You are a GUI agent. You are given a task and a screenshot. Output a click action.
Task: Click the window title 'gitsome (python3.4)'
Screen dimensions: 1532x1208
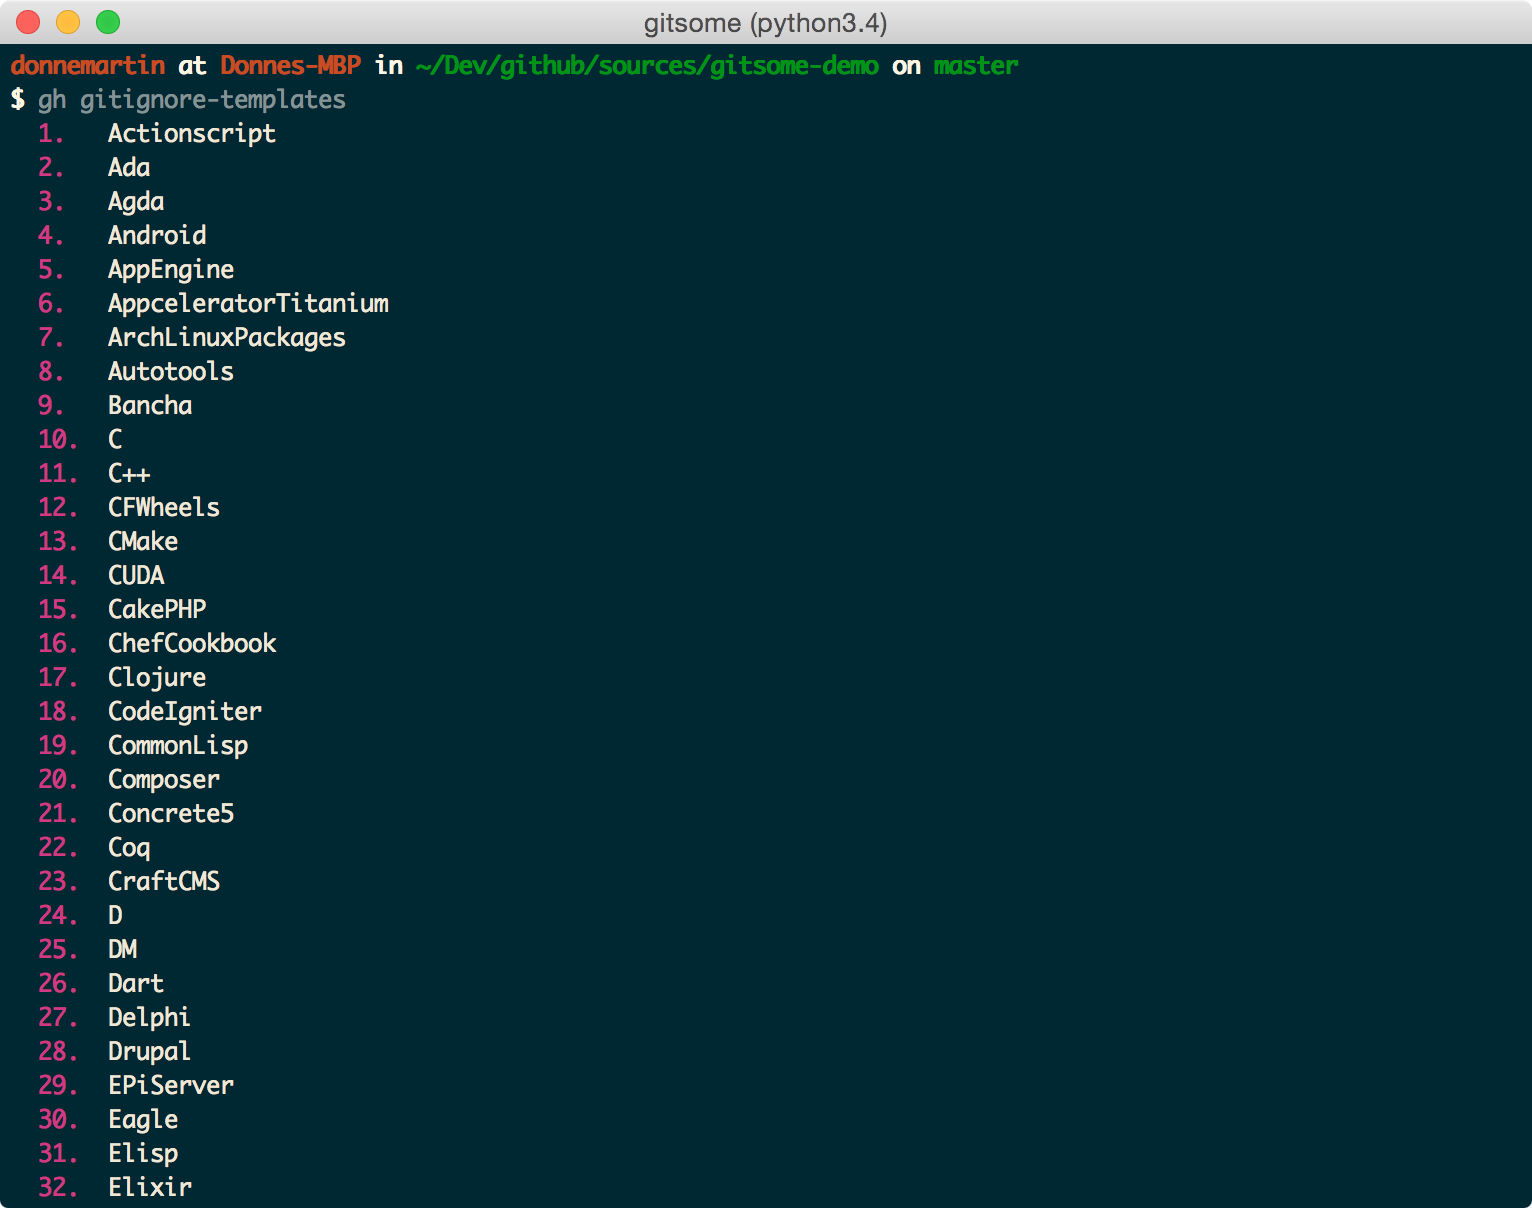click(x=765, y=23)
